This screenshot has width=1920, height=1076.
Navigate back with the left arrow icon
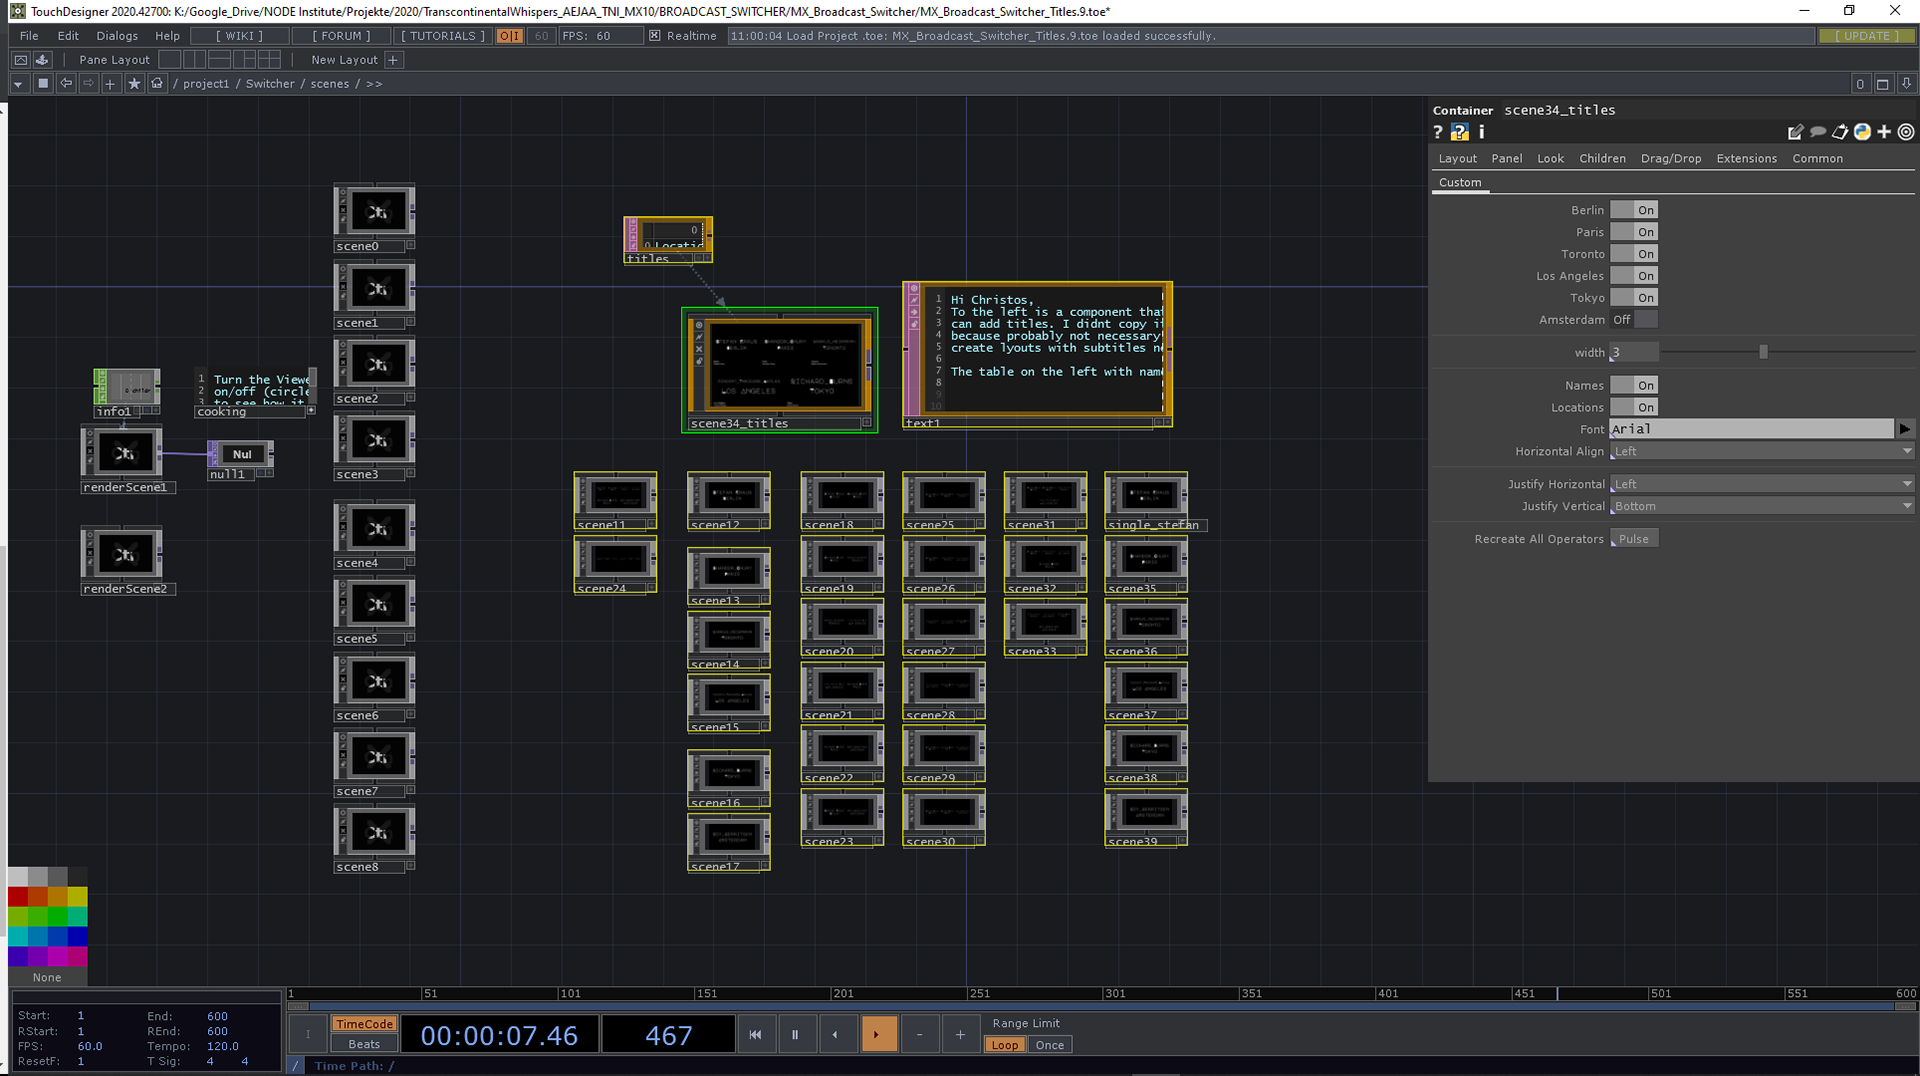(x=66, y=84)
